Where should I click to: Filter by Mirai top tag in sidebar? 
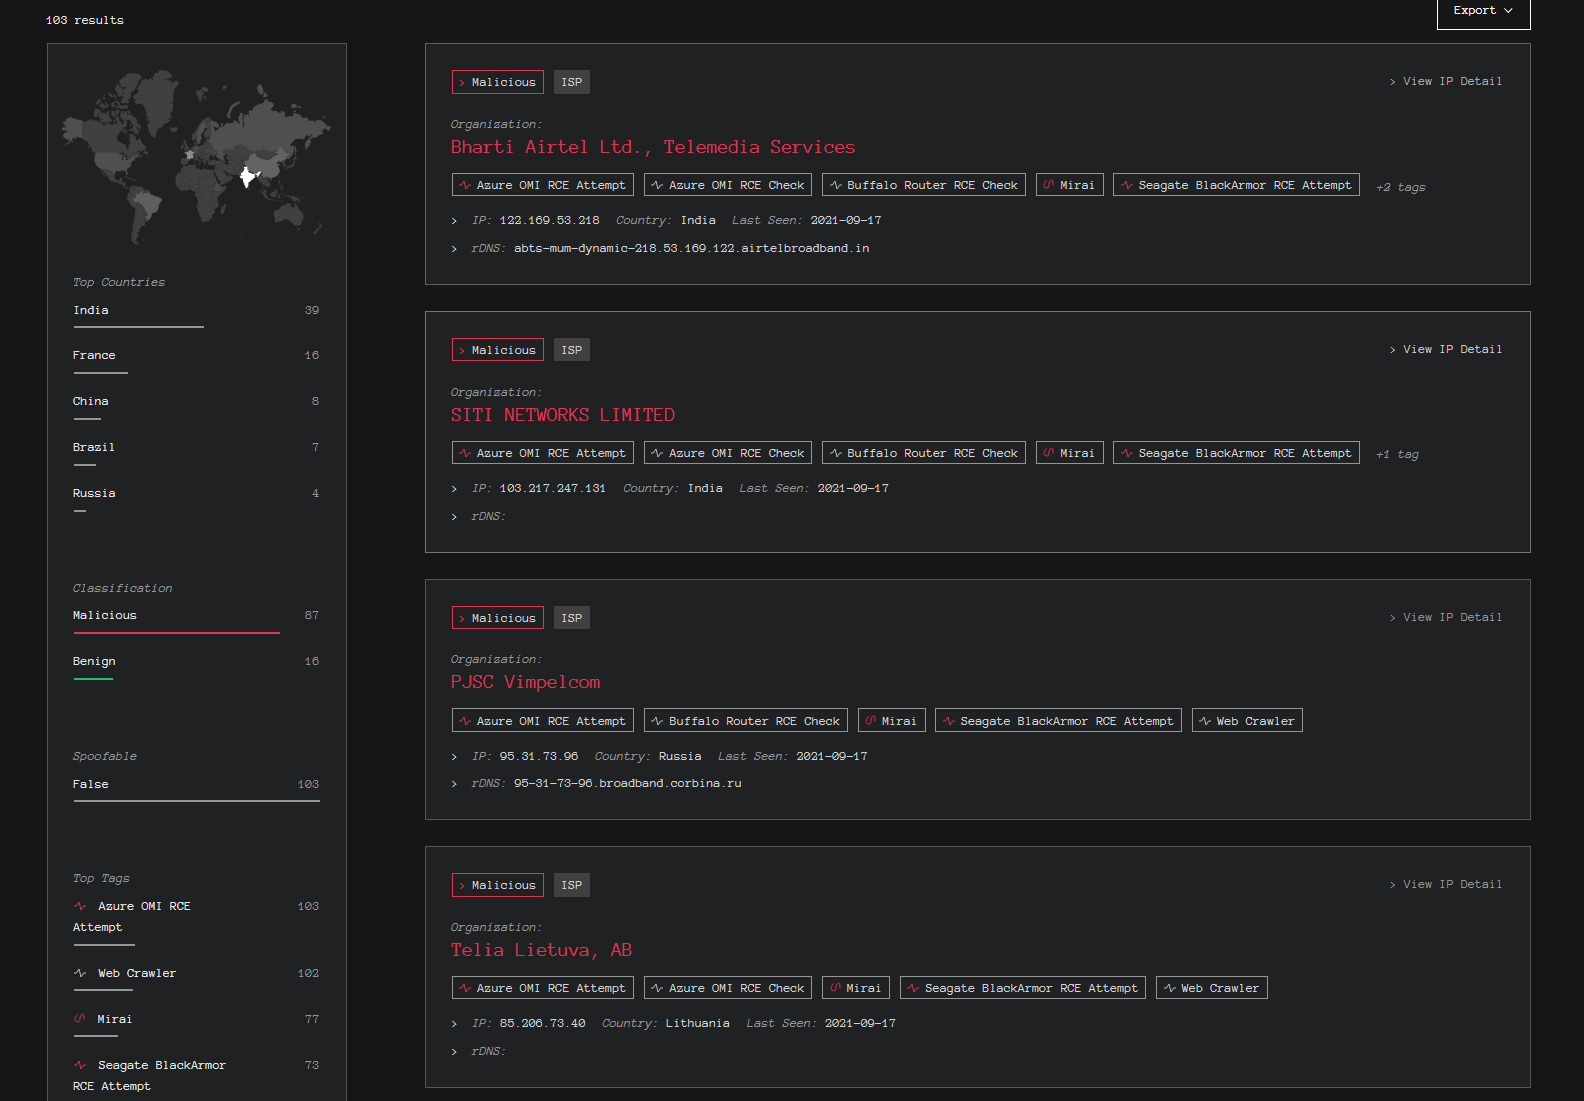click(196, 1025)
